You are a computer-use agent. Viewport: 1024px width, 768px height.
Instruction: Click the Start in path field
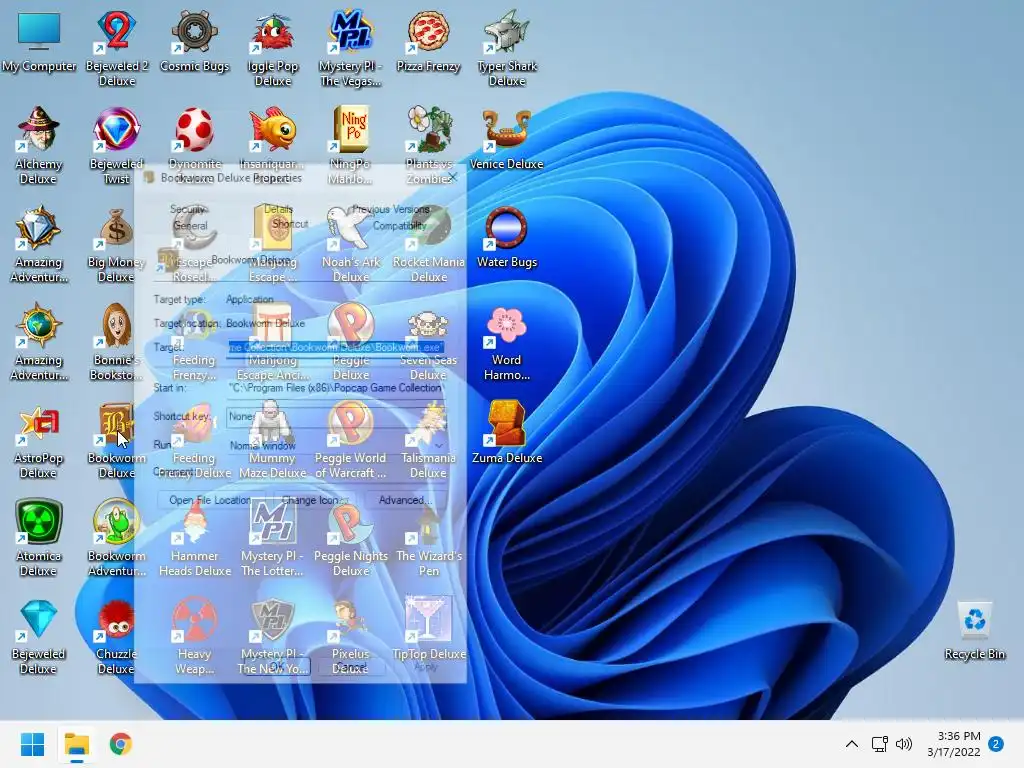point(336,388)
